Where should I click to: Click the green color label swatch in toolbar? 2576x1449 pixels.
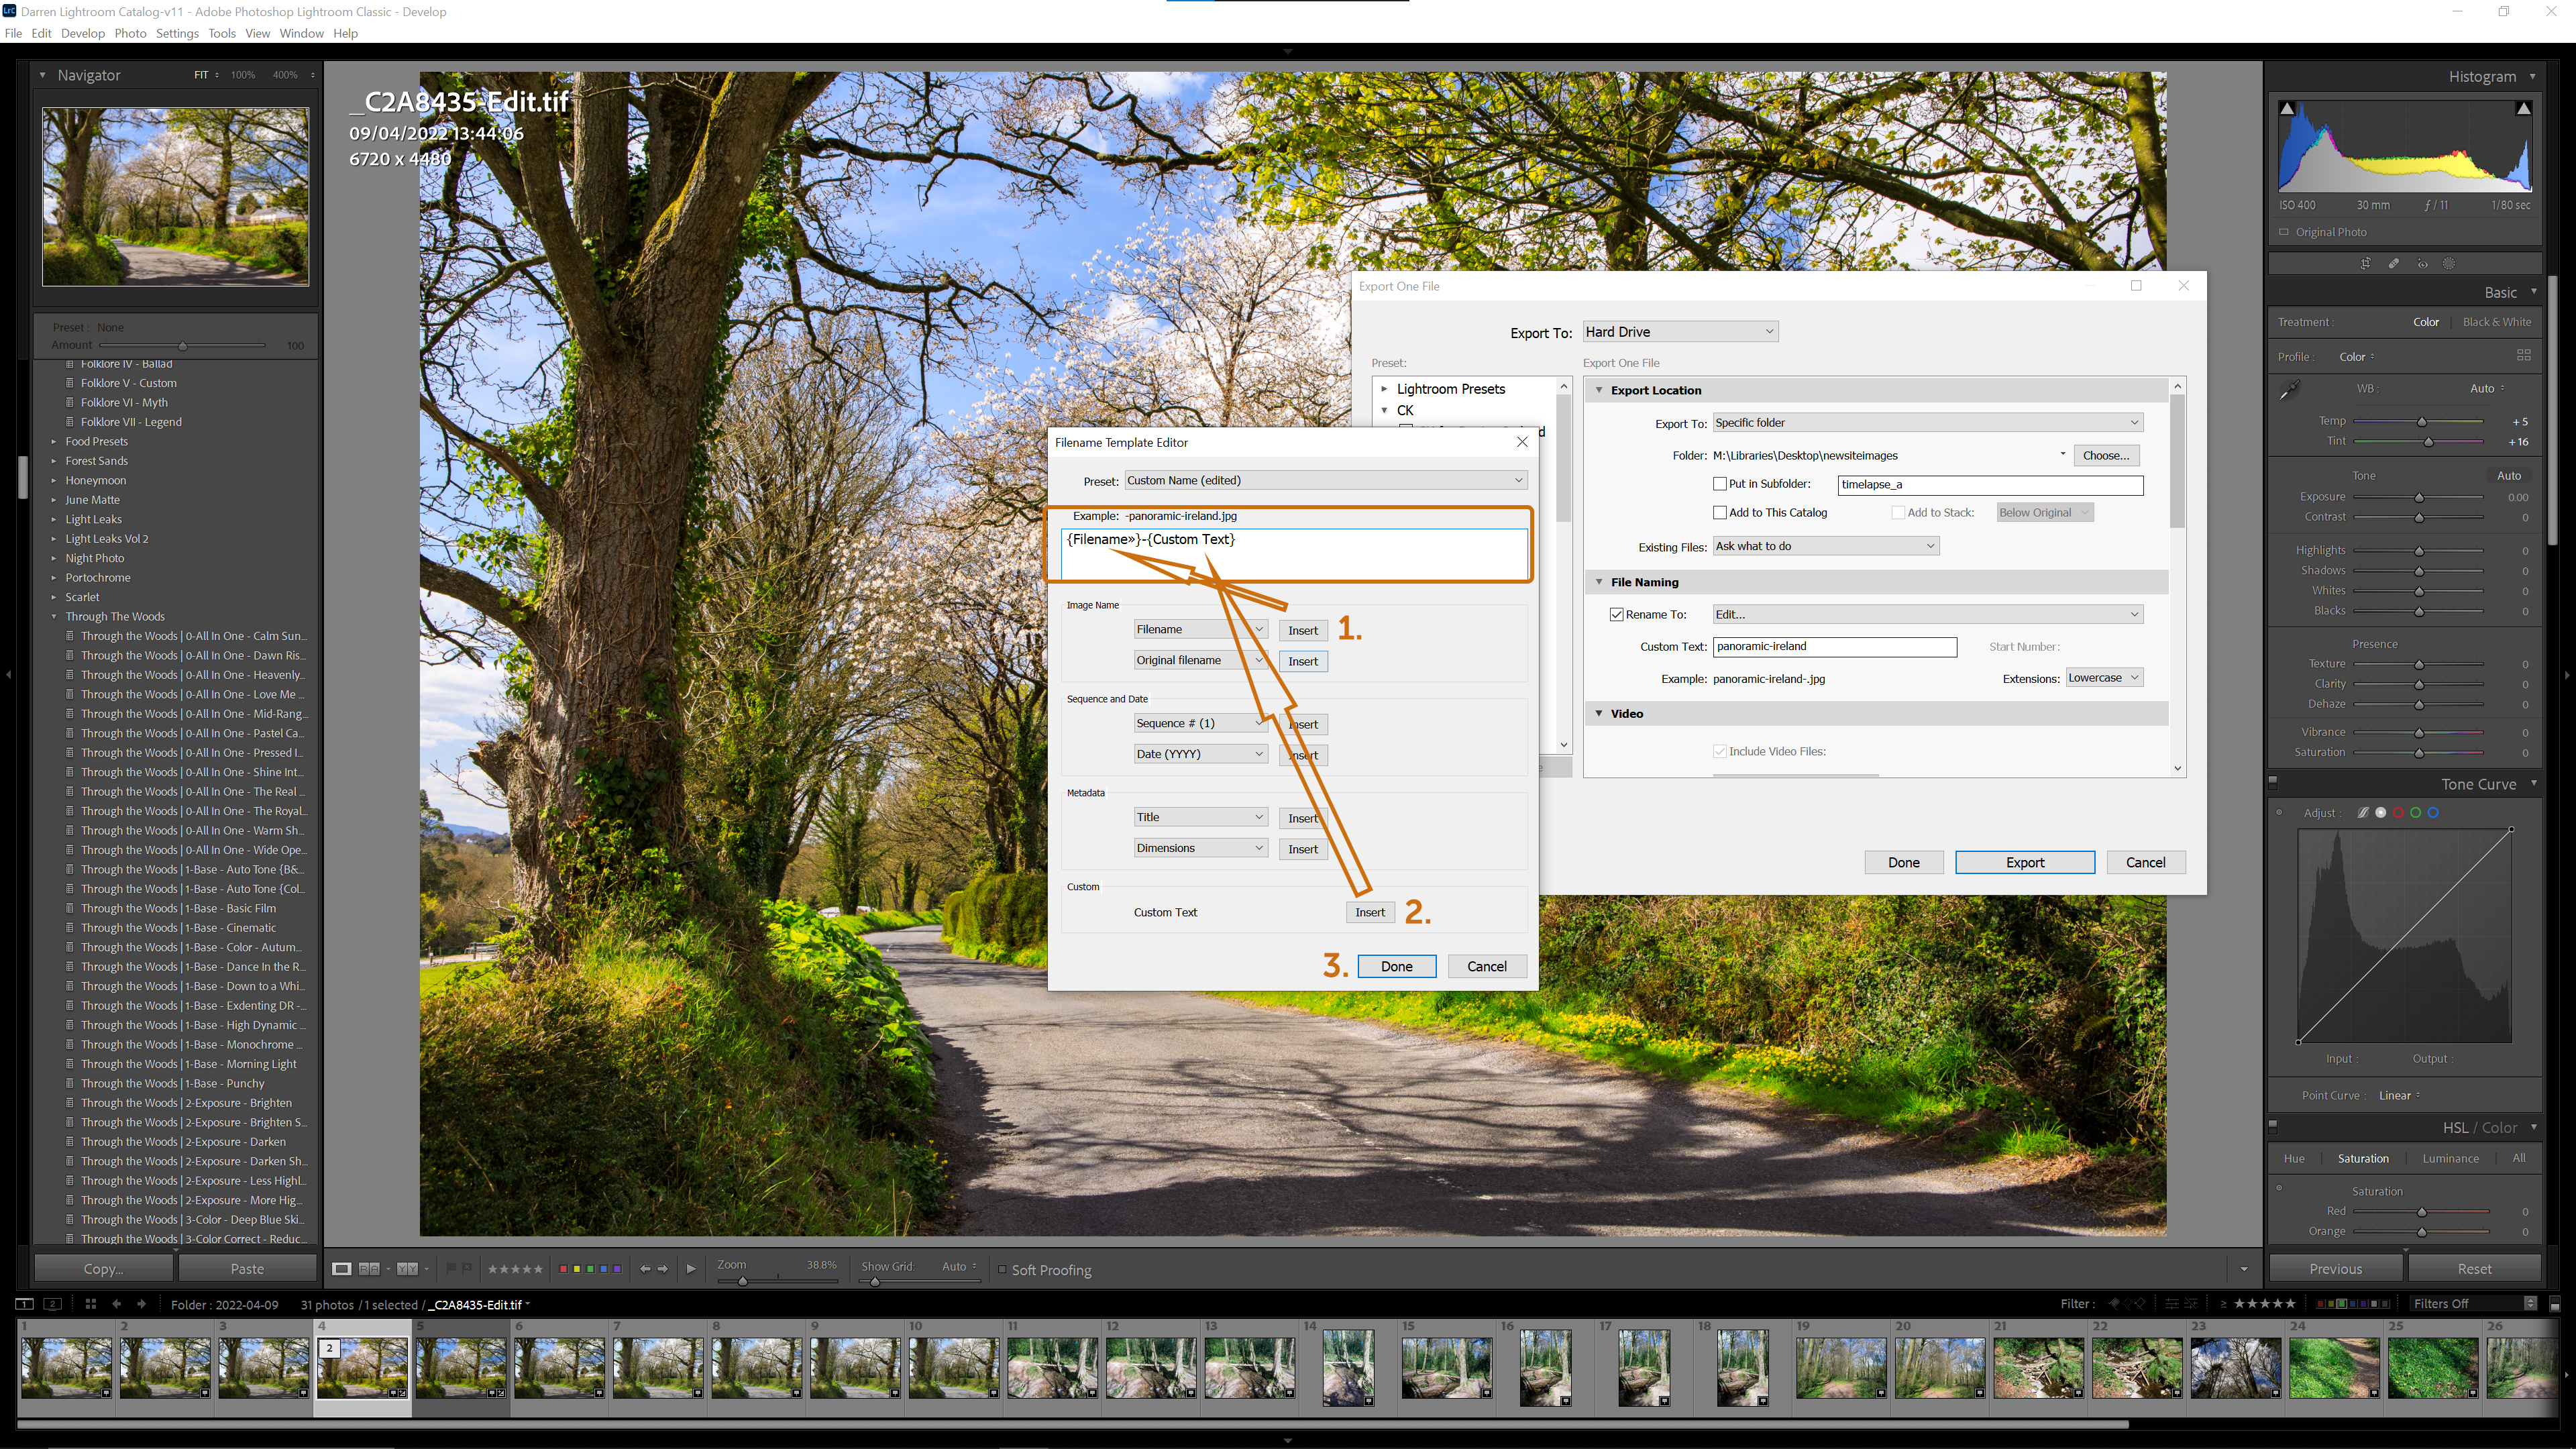point(590,1269)
